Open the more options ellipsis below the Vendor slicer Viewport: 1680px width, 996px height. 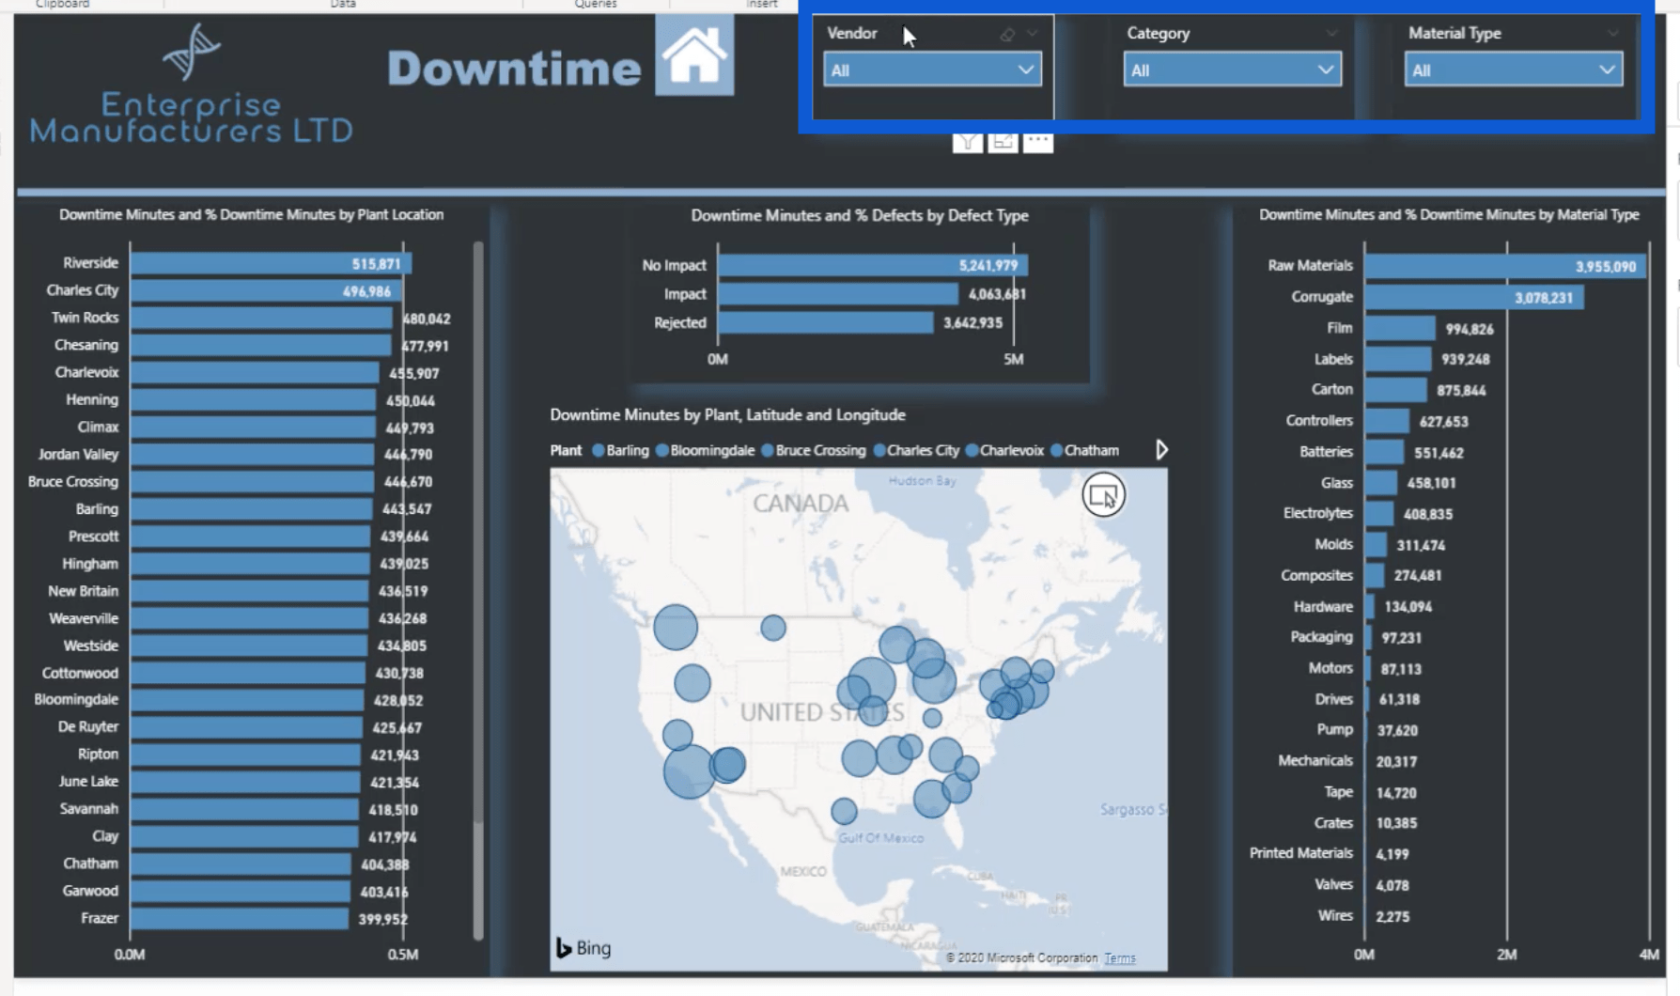click(1038, 142)
